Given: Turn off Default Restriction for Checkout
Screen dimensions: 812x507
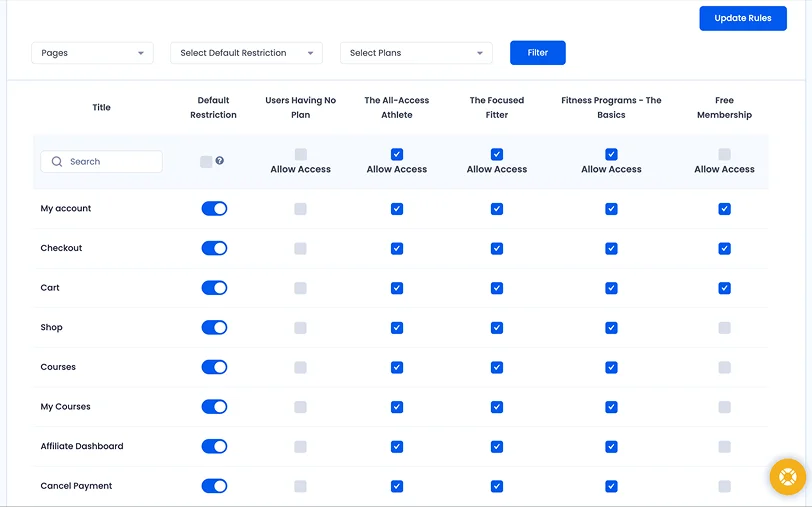Looking at the screenshot, I should pyautogui.click(x=214, y=248).
